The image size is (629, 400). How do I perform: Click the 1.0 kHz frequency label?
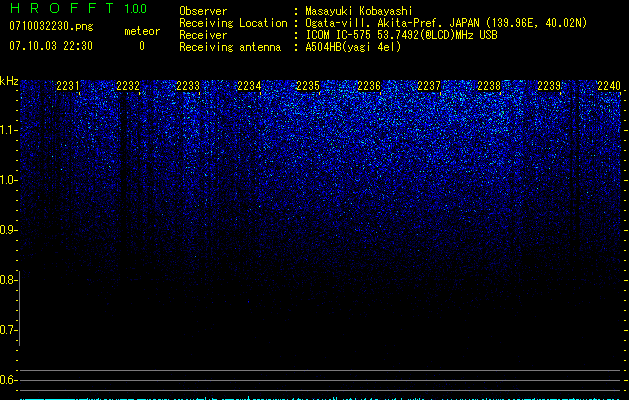pyautogui.click(x=8, y=180)
